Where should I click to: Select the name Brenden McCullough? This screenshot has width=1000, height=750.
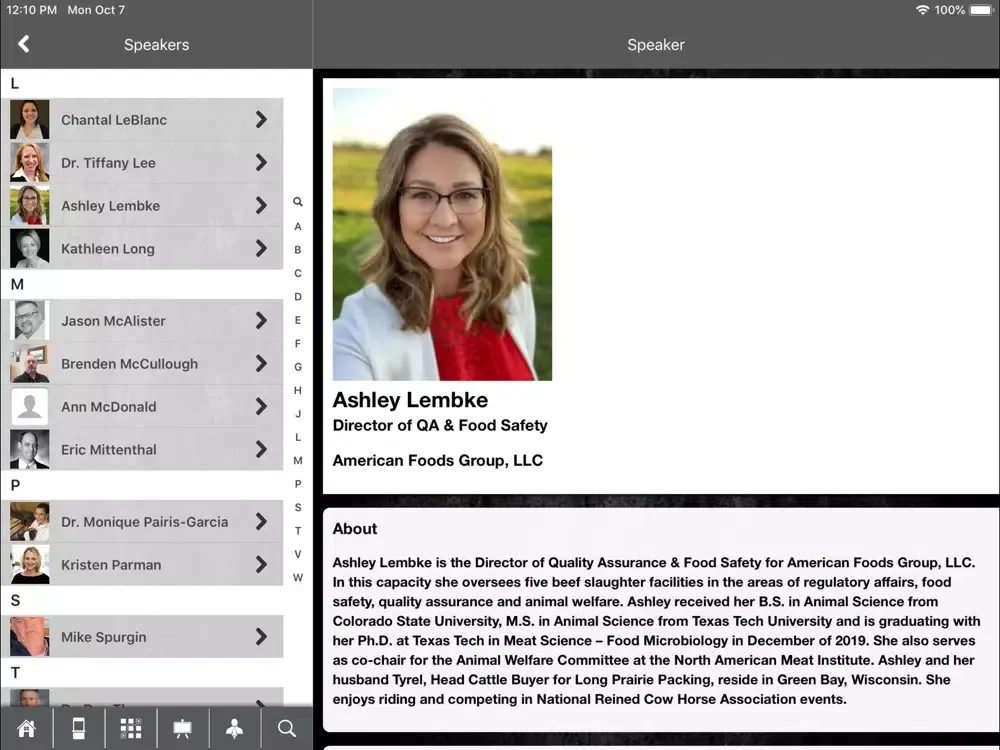coord(129,364)
